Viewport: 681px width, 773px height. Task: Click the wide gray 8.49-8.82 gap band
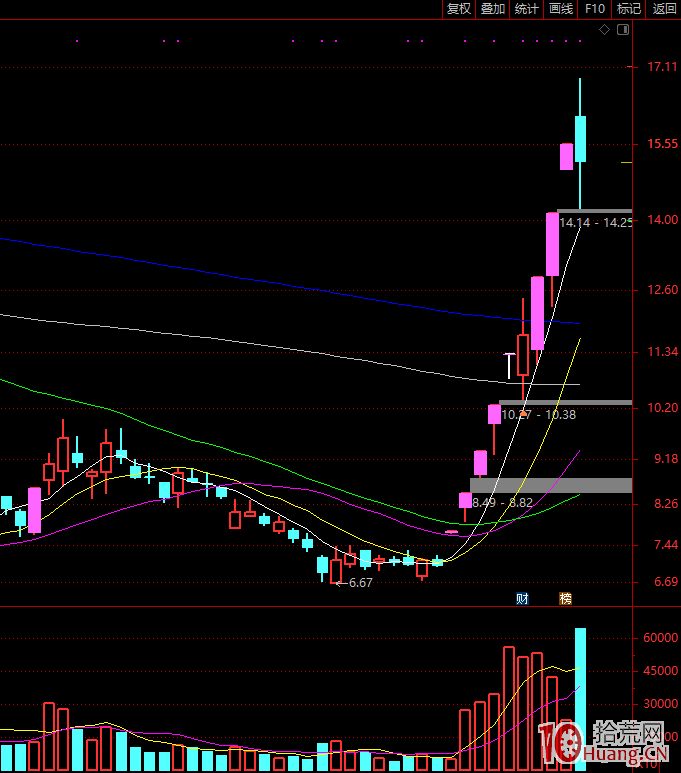(551, 485)
